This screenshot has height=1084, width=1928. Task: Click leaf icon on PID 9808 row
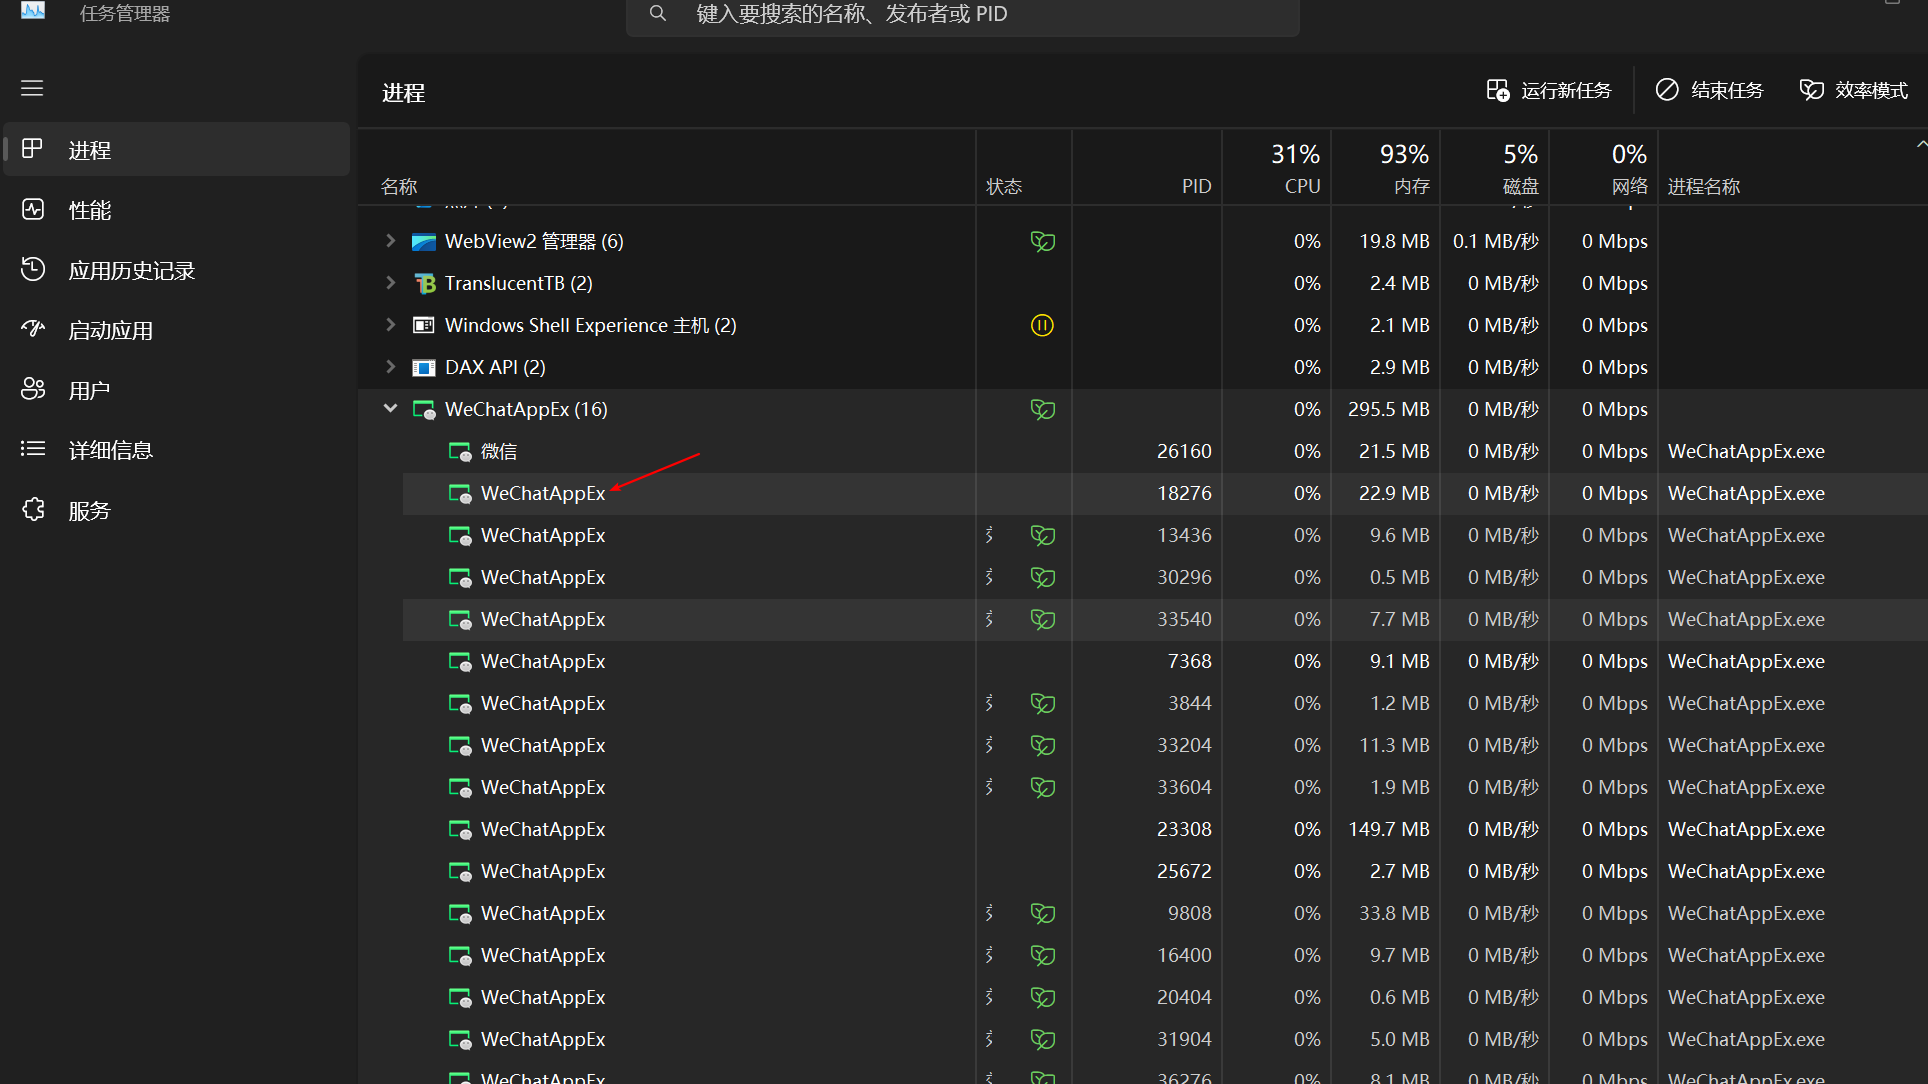[1043, 913]
